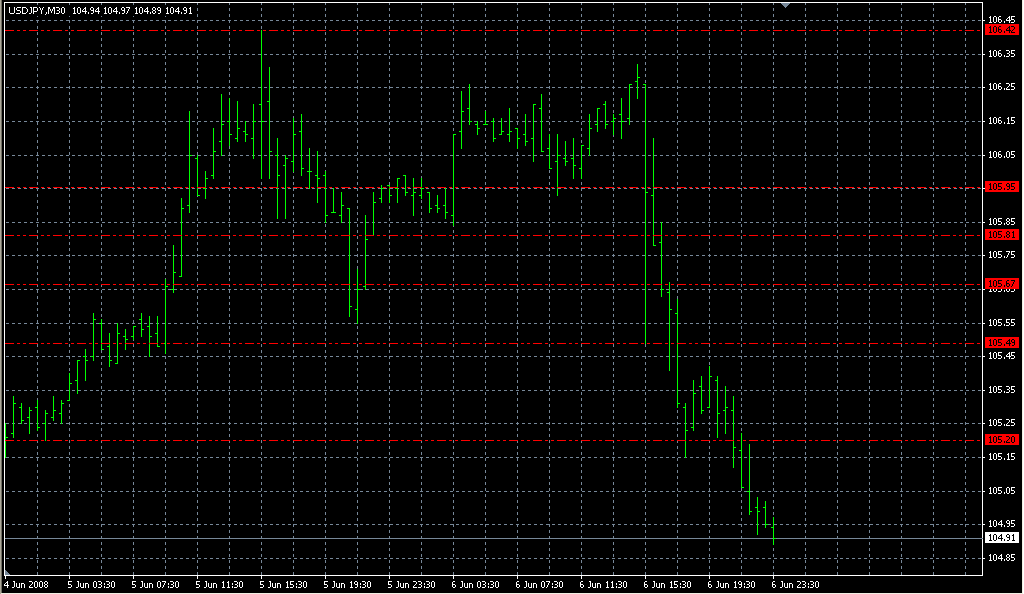The image size is (1024, 594).
Task: Click the 106.05 price scale value
Action: [x=1002, y=155]
